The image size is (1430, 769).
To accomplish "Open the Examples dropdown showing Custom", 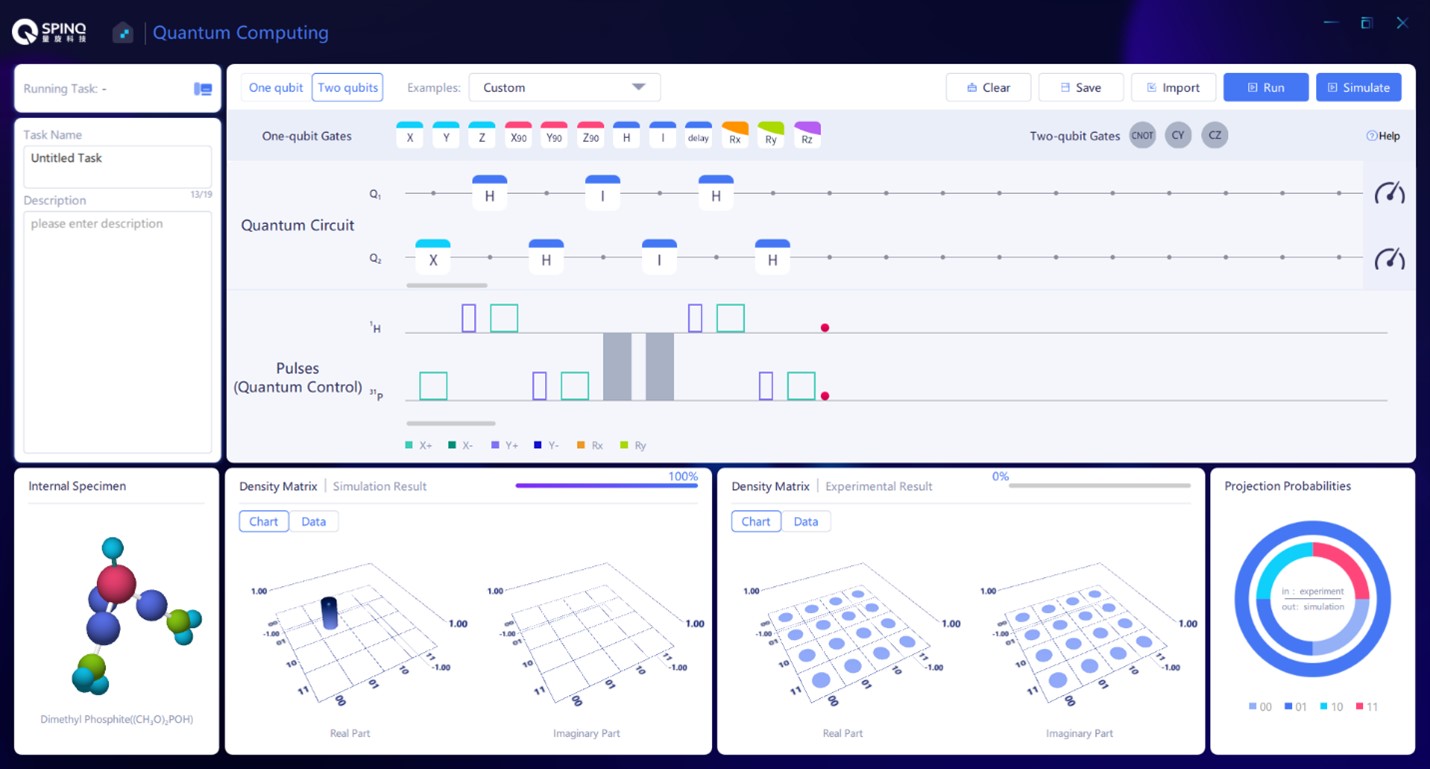I will pos(565,88).
